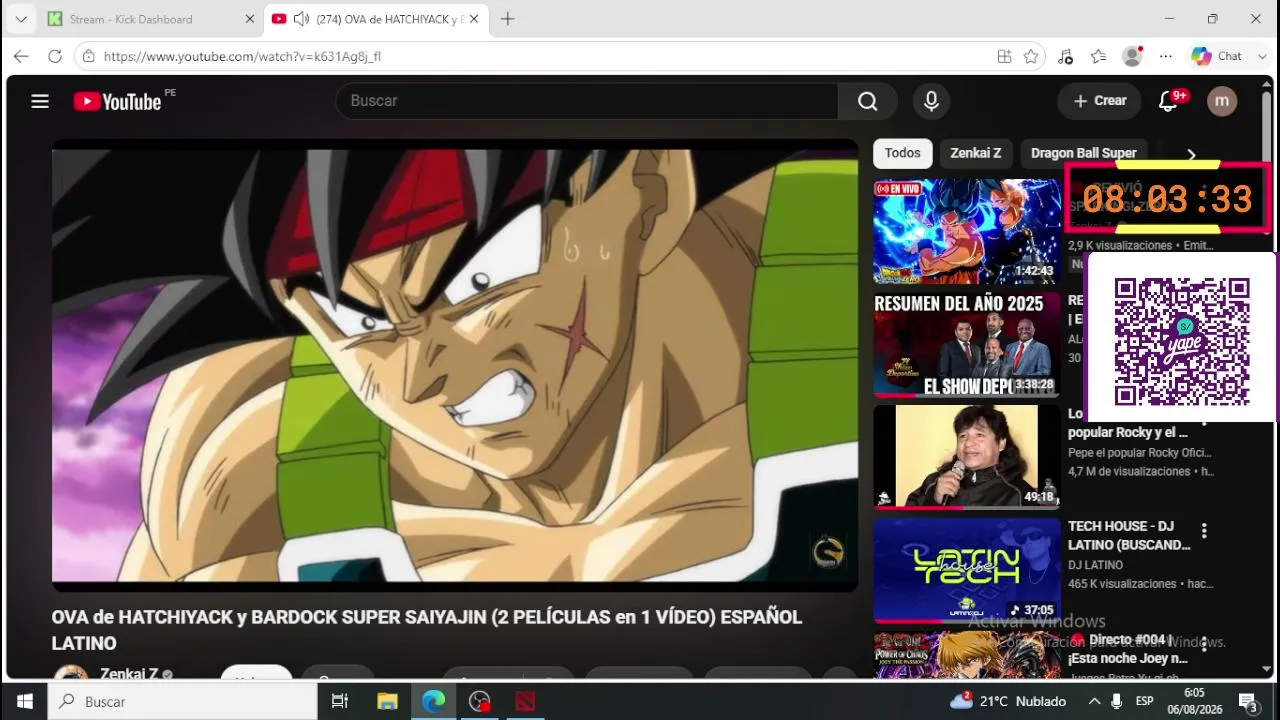The image size is (1280, 720).
Task: Open File Explorer from the taskbar
Action: (387, 702)
